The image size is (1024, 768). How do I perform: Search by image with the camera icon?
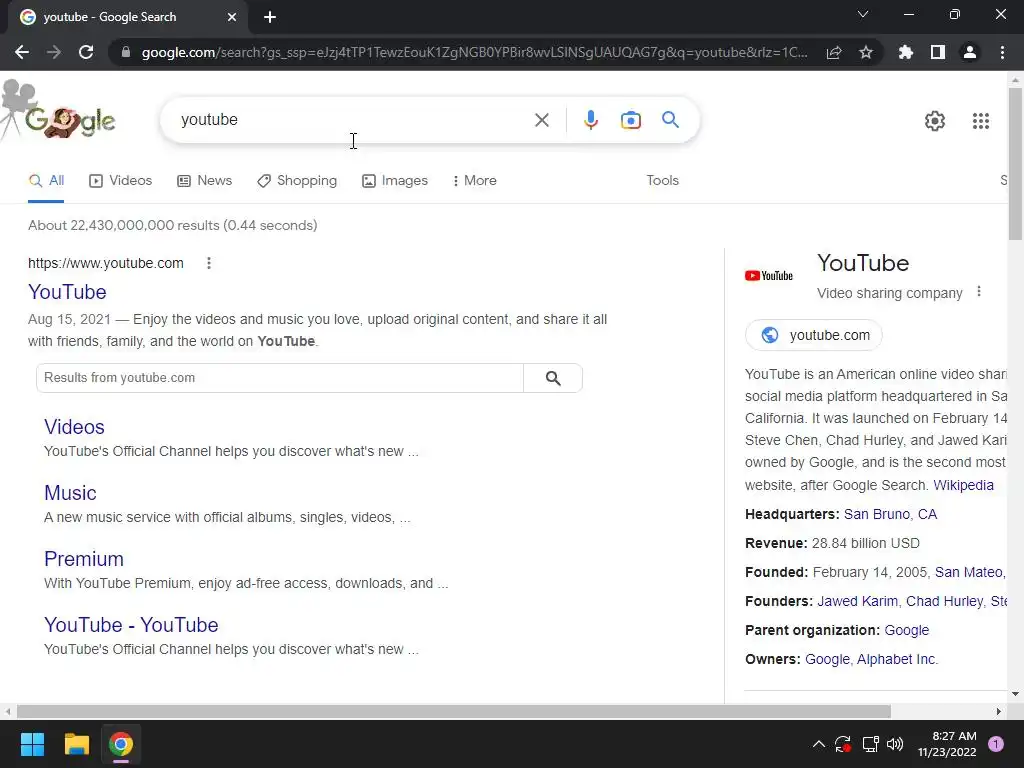point(631,120)
